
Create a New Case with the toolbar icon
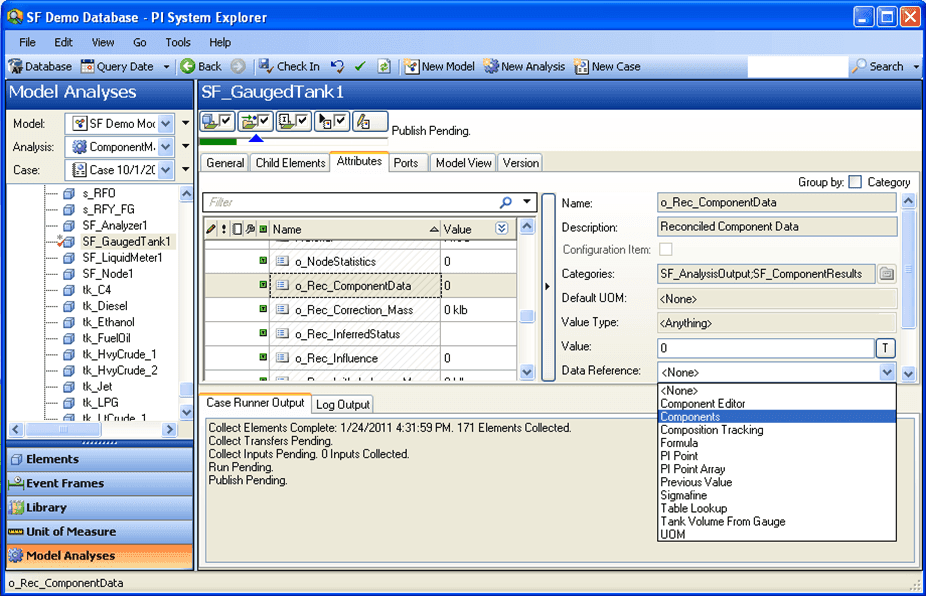(580, 67)
